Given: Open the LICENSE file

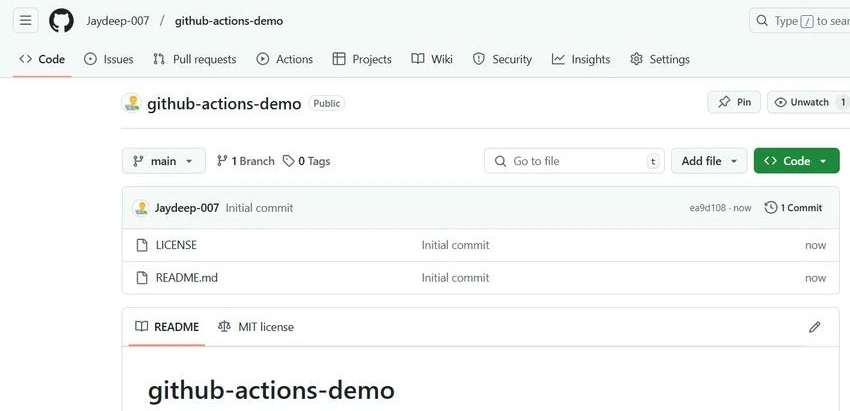Looking at the screenshot, I should pyautogui.click(x=176, y=245).
